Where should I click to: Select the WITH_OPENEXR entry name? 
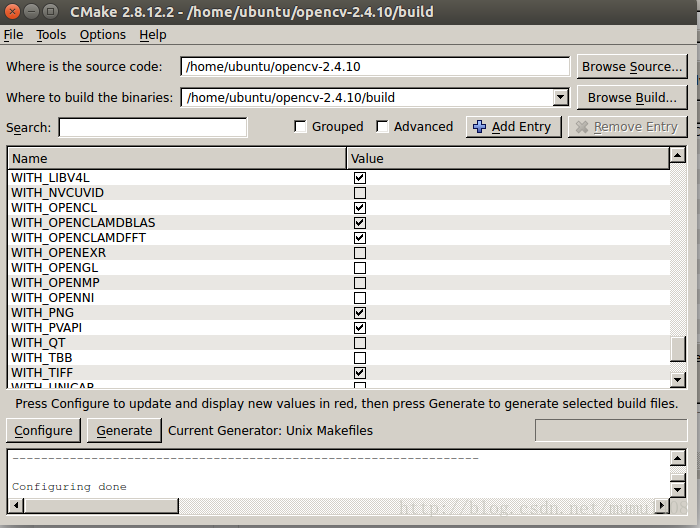coord(59,253)
